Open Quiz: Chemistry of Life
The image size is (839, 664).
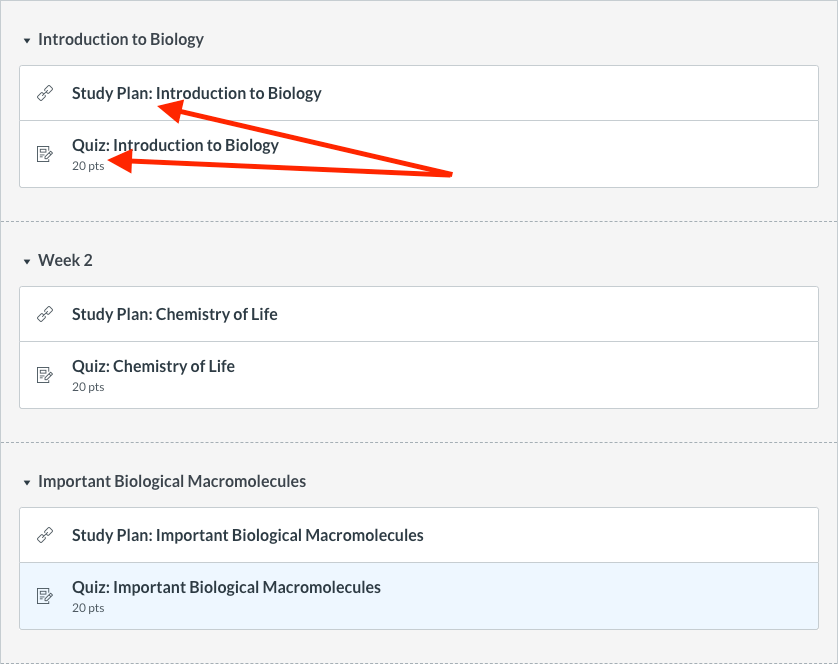153,367
